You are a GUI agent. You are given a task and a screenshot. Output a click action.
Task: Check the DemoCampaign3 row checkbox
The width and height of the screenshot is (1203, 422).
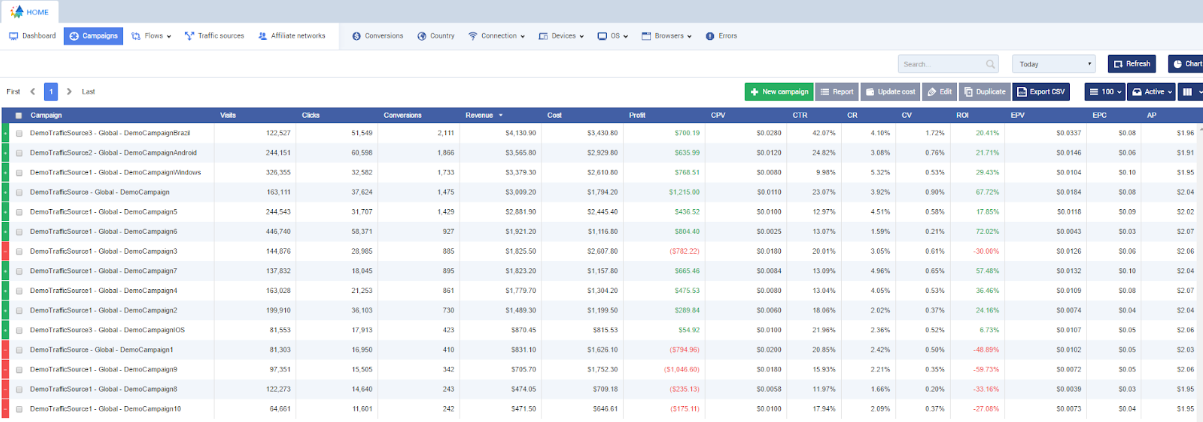click(19, 251)
